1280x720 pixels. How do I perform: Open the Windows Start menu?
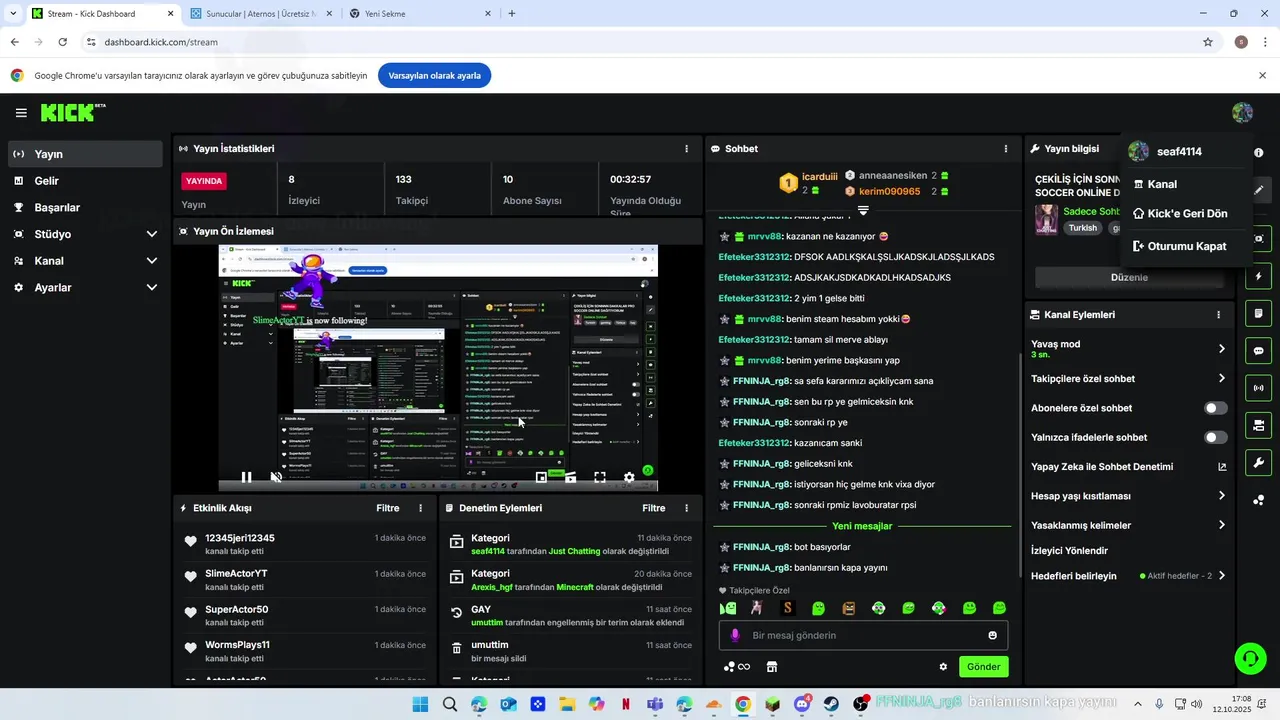pos(420,704)
